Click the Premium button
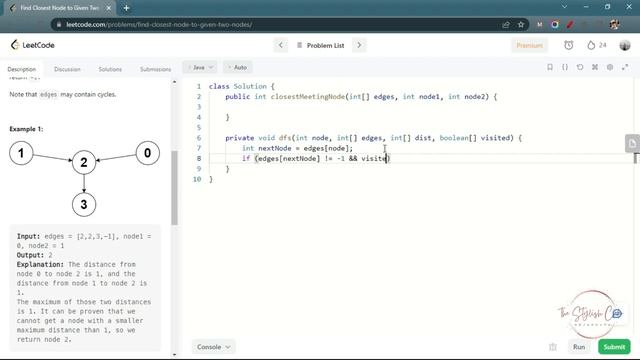640x360 pixels. [529, 45]
